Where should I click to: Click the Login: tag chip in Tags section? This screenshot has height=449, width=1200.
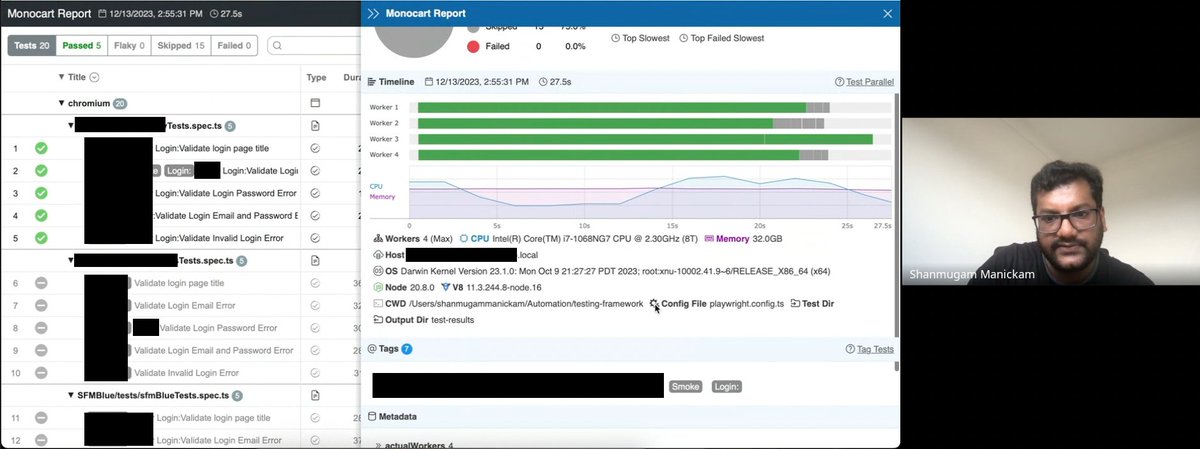click(727, 386)
